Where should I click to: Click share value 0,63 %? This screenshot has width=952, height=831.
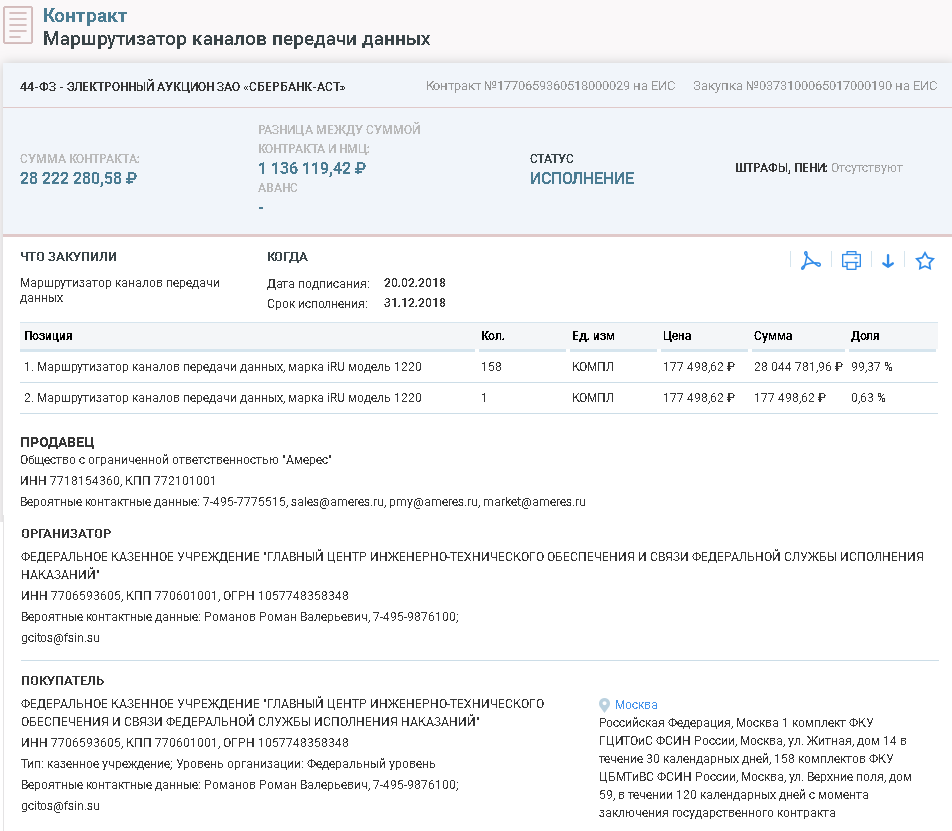click(868, 398)
